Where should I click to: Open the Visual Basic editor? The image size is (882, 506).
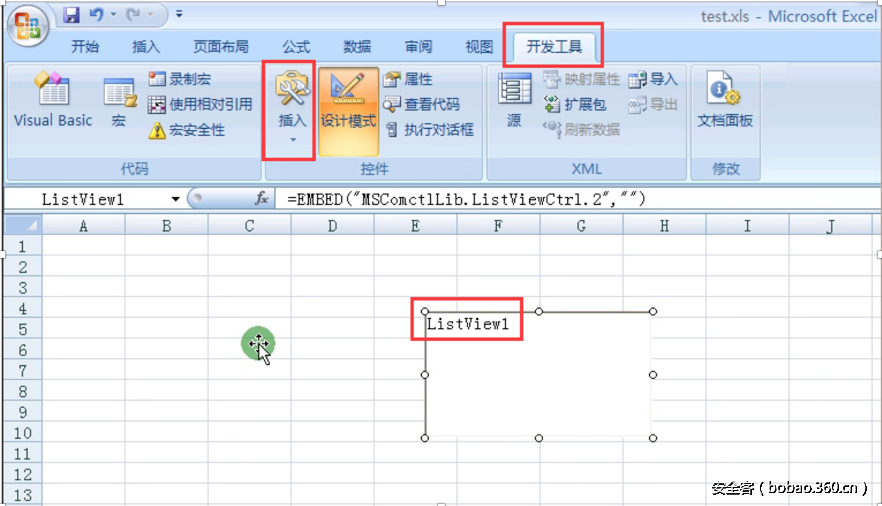pyautogui.click(x=53, y=100)
